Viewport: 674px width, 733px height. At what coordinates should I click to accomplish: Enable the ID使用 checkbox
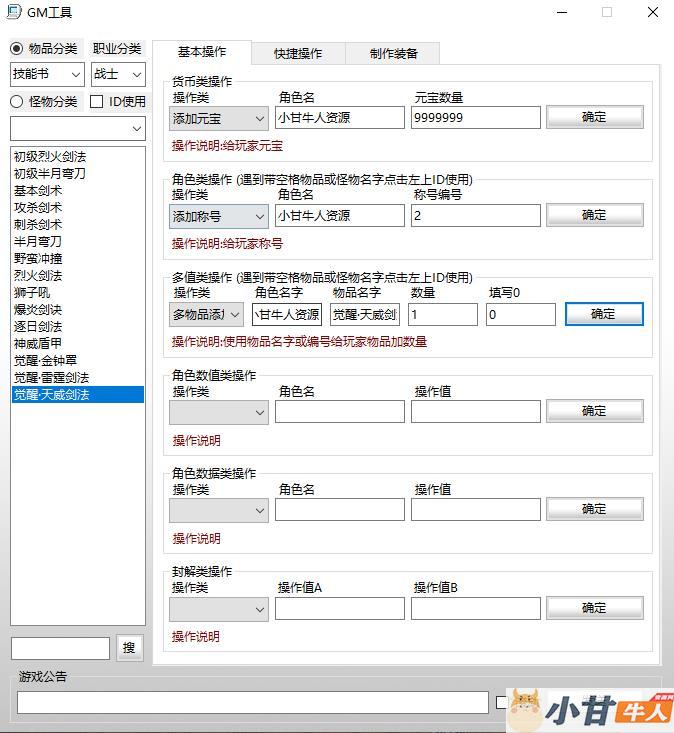[97, 101]
